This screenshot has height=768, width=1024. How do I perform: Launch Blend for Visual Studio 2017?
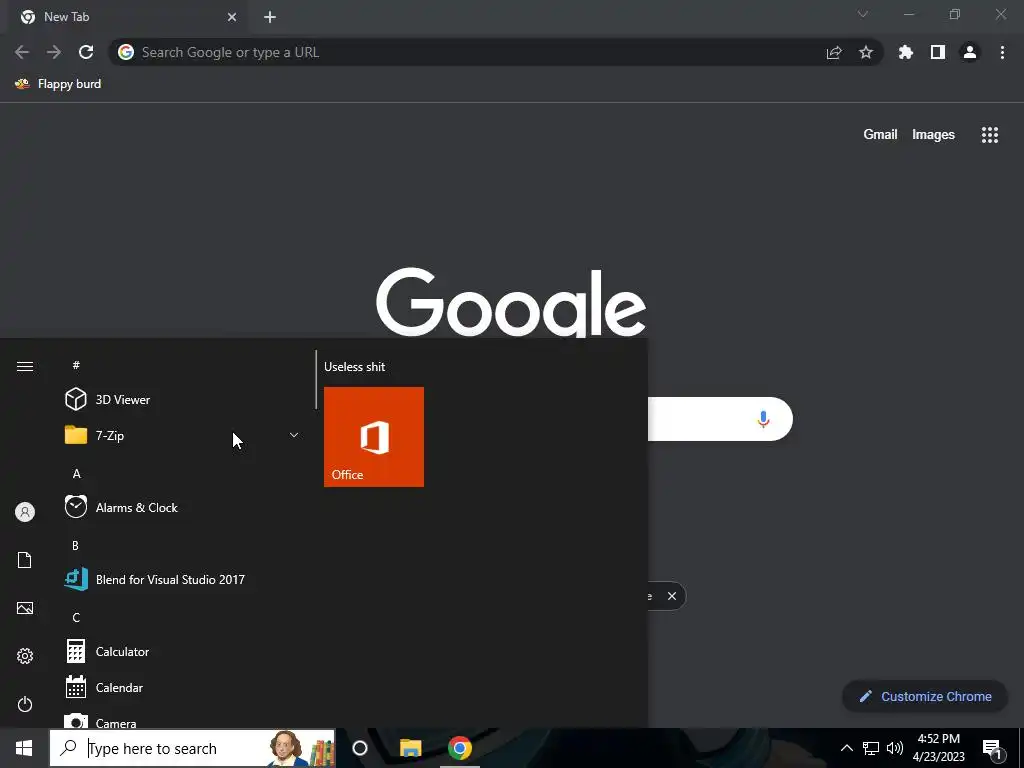click(x=185, y=579)
